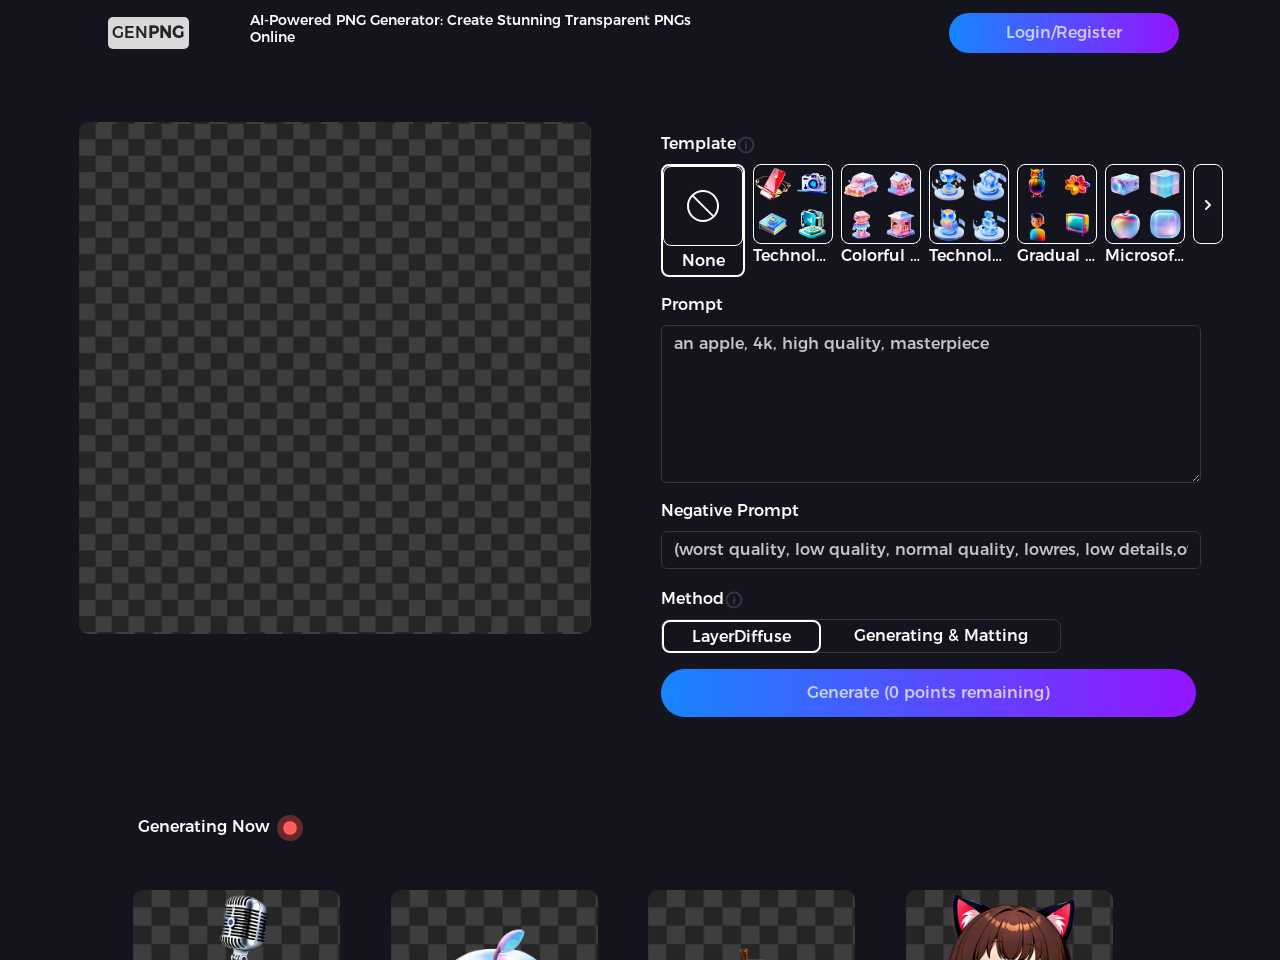
Task: Select the LayerDiffuse method
Action: coord(741,636)
